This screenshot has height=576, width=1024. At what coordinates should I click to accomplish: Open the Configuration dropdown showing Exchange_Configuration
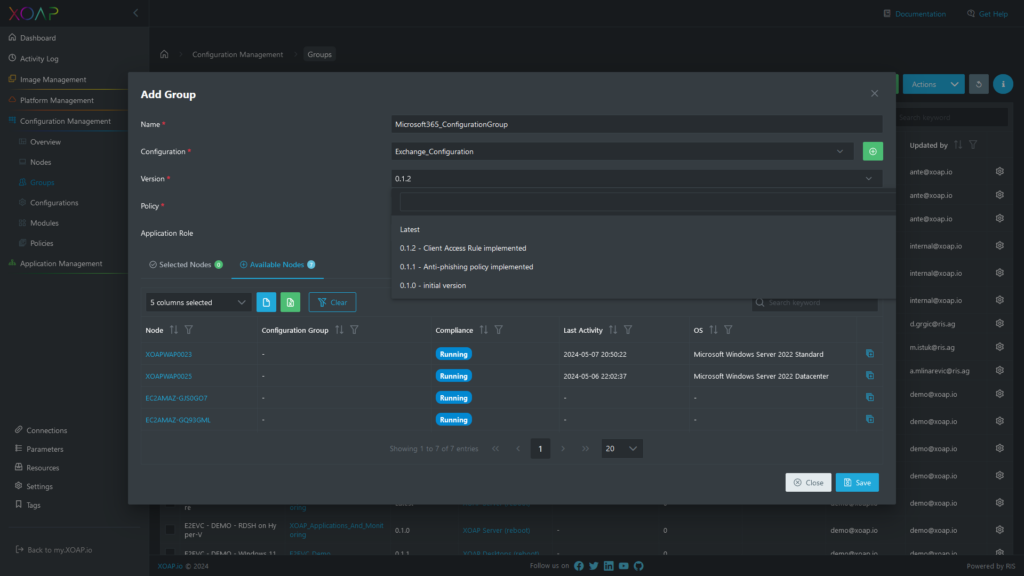click(x=622, y=152)
